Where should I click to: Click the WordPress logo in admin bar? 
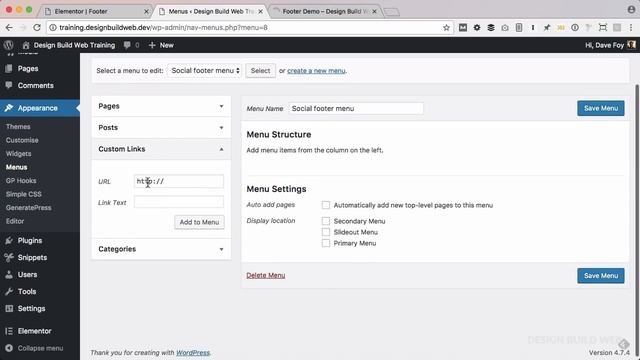coord(9,45)
